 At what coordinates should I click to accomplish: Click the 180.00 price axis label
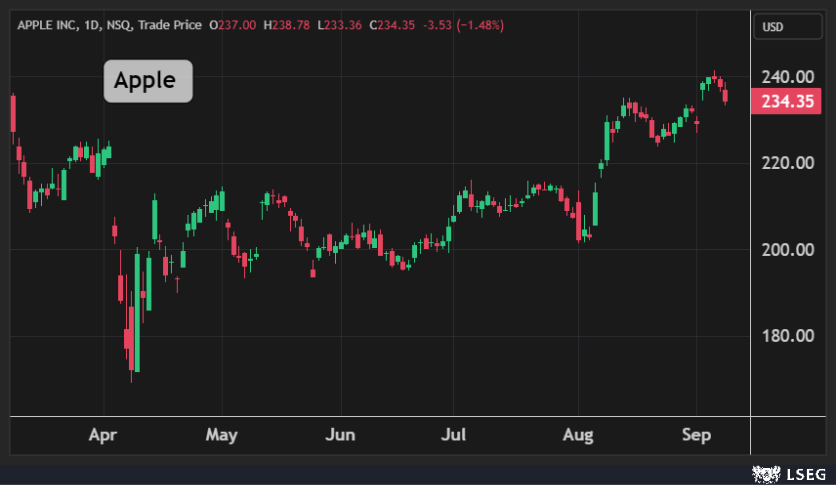pyautogui.click(x=786, y=335)
